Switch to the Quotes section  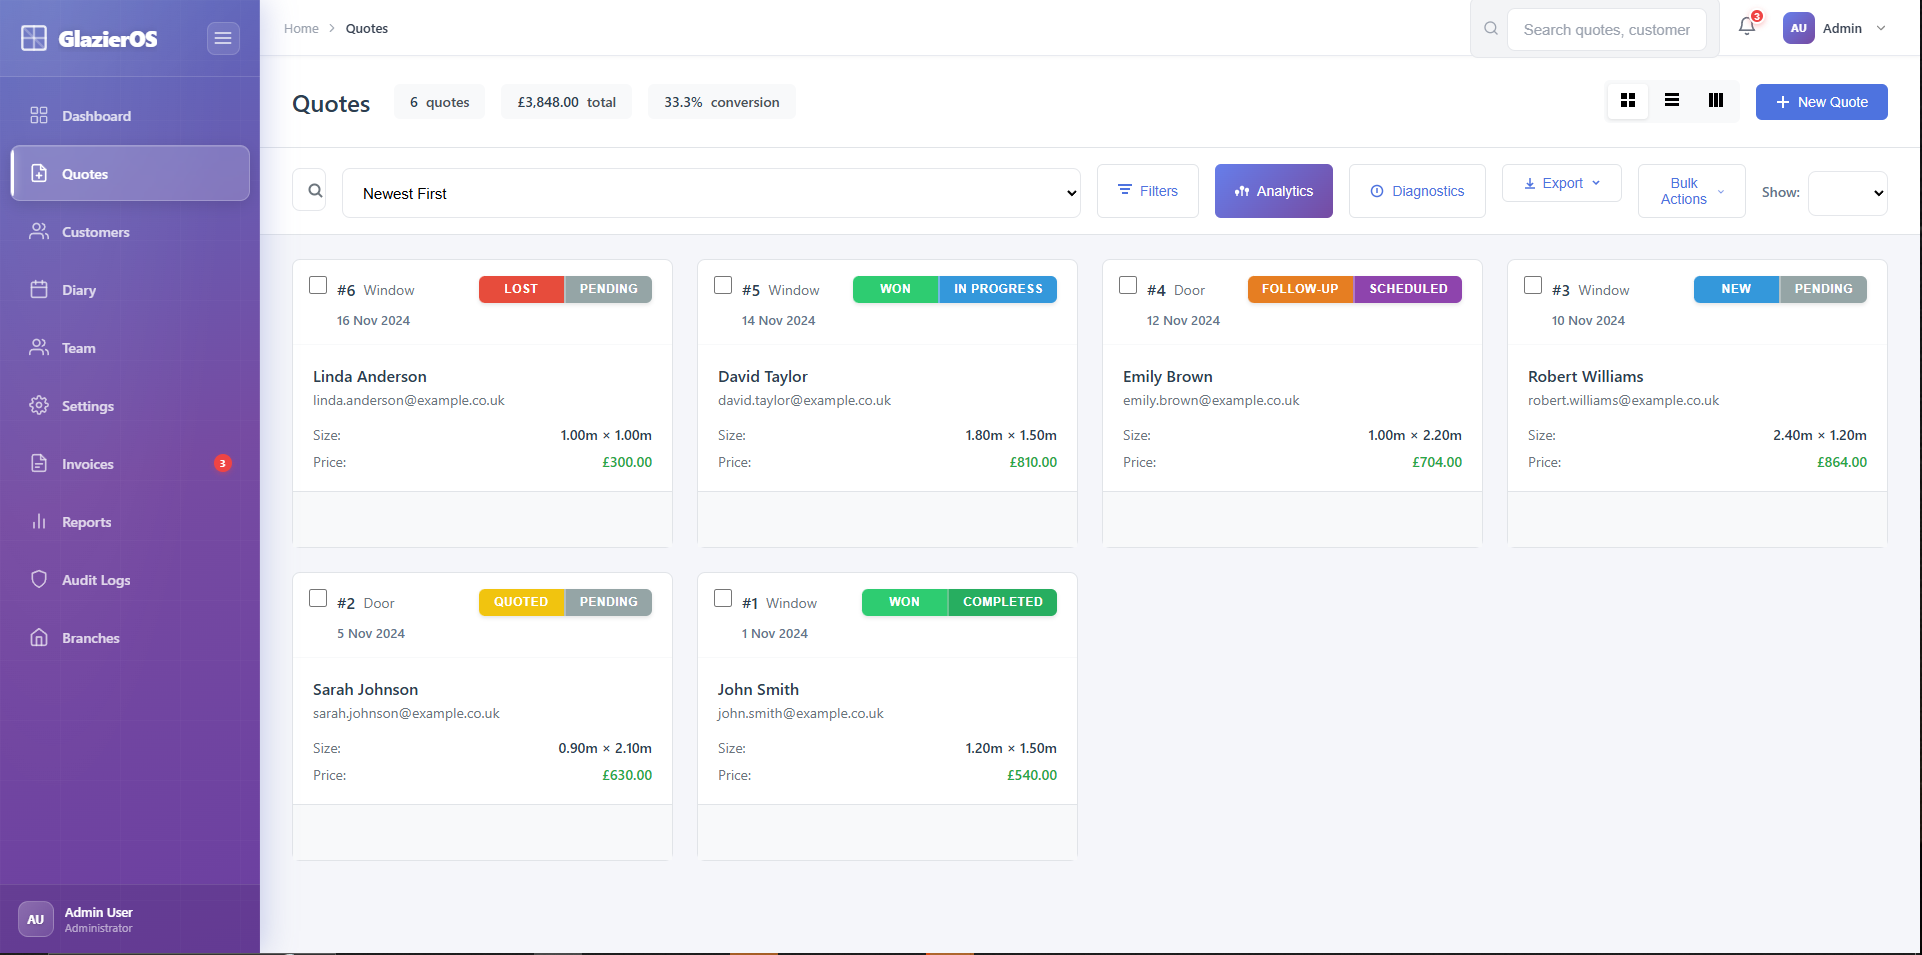pyautogui.click(x=84, y=173)
